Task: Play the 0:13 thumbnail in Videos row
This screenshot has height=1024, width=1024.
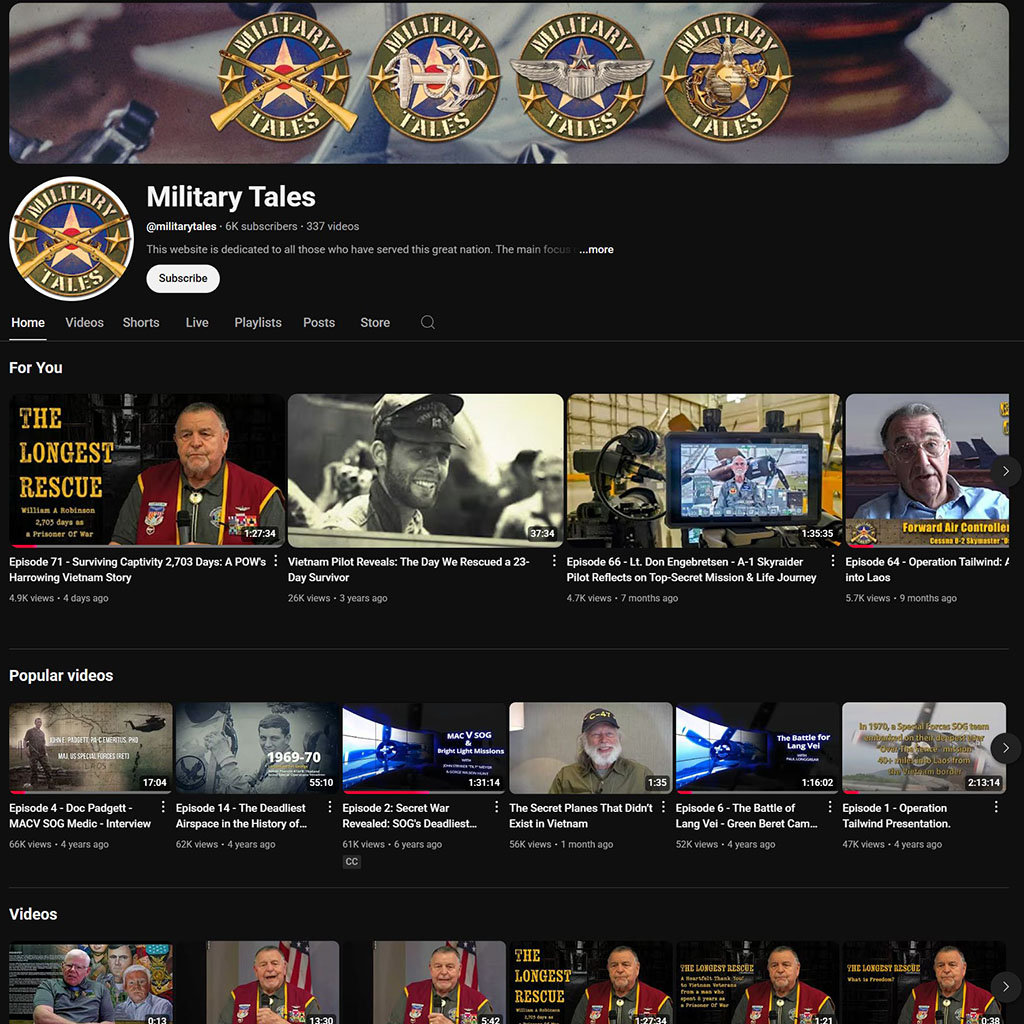Action: (91, 982)
